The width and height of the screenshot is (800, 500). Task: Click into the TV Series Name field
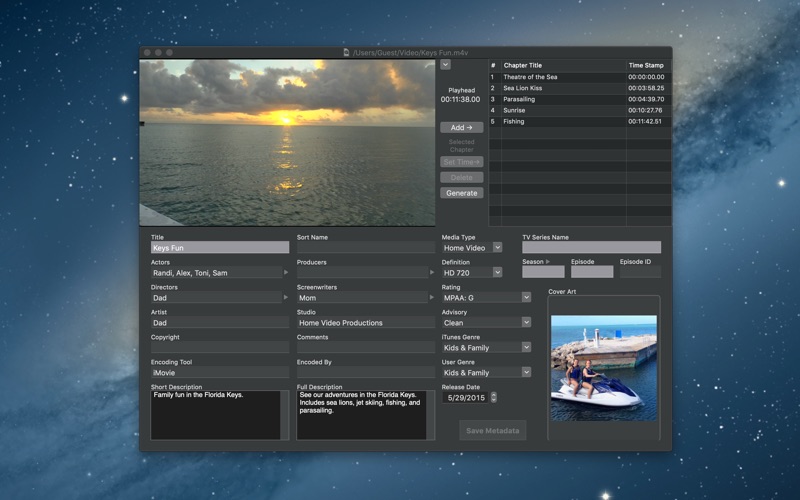coord(591,247)
